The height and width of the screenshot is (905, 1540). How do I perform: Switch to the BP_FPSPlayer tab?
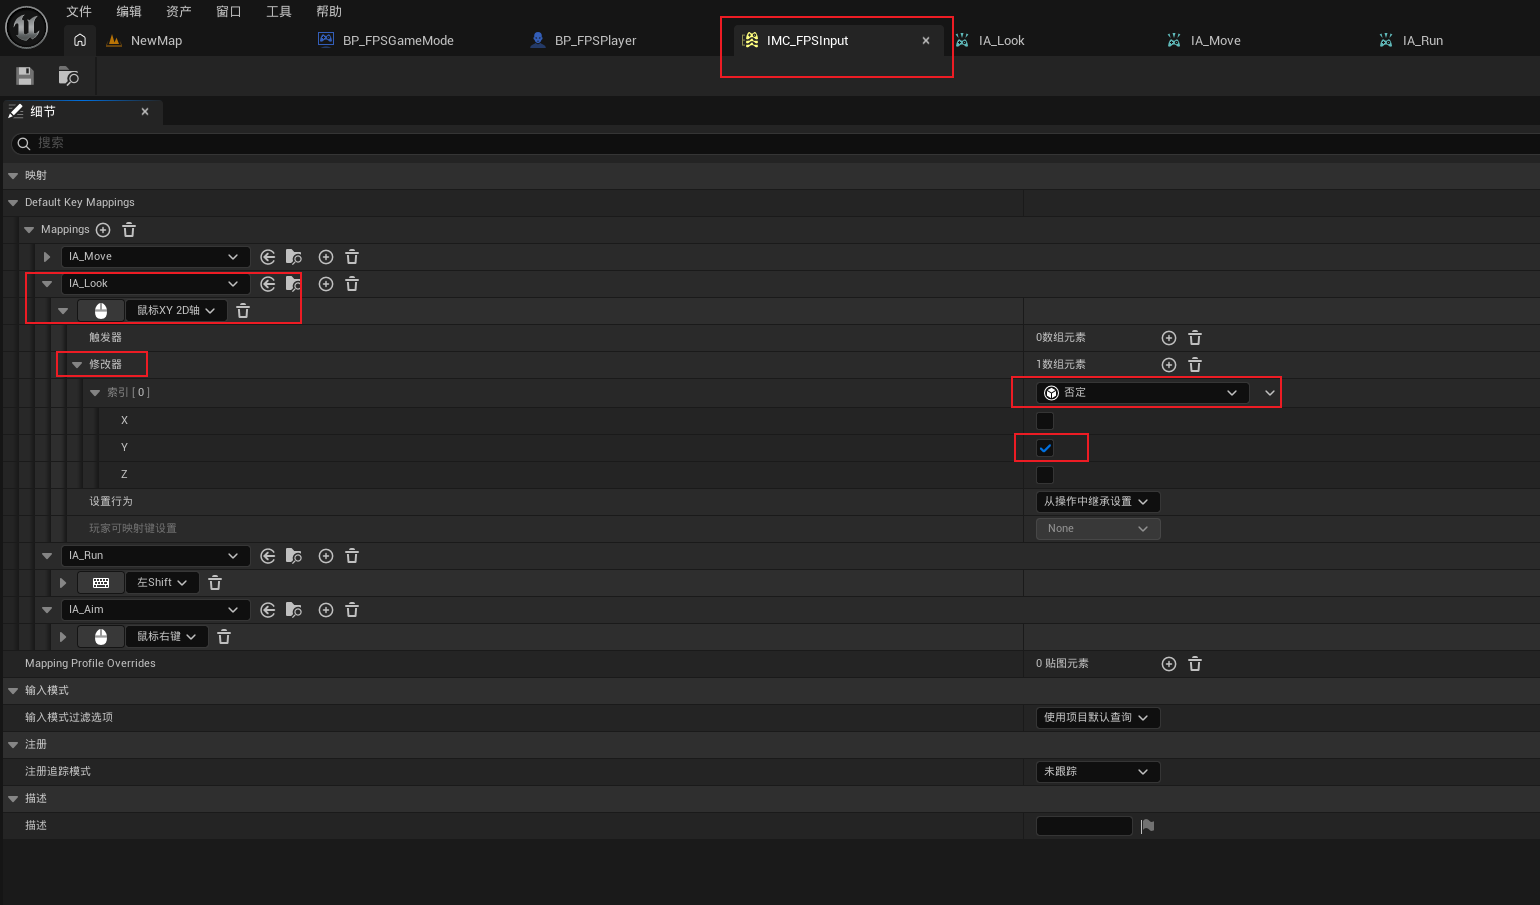pyautogui.click(x=596, y=41)
